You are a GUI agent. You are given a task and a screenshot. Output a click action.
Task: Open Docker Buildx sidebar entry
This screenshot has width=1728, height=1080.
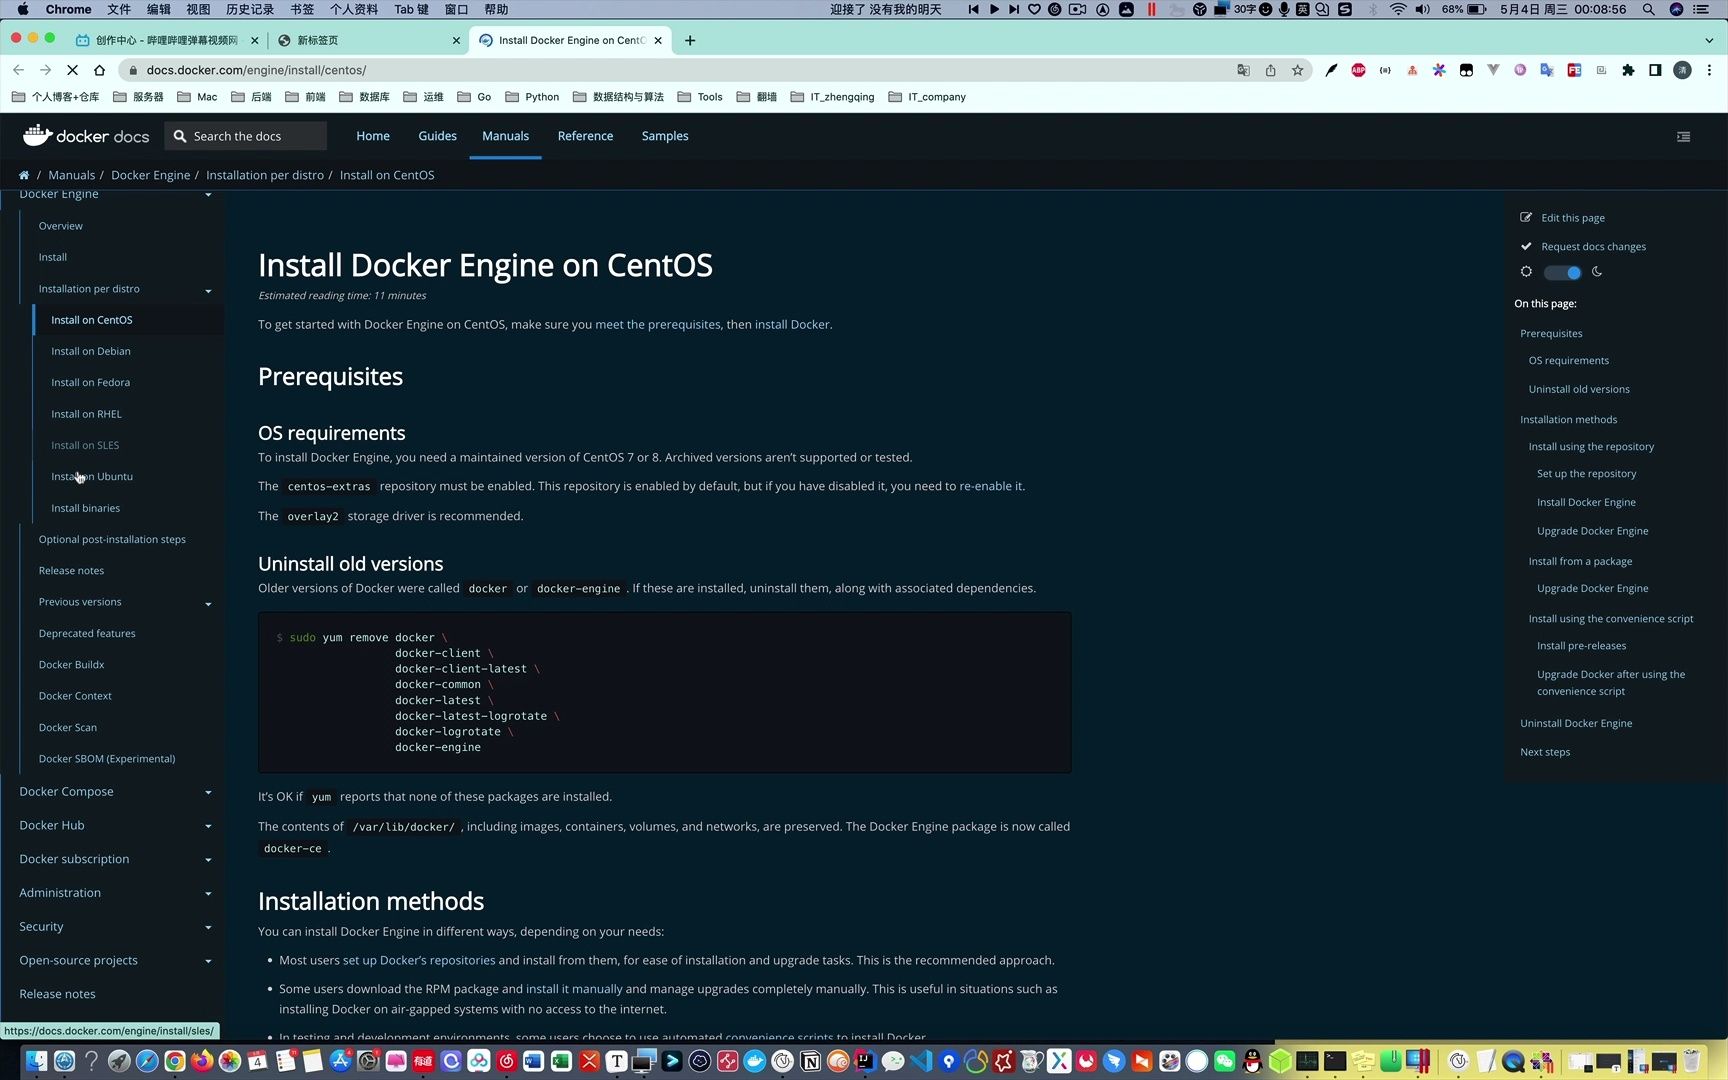(71, 665)
